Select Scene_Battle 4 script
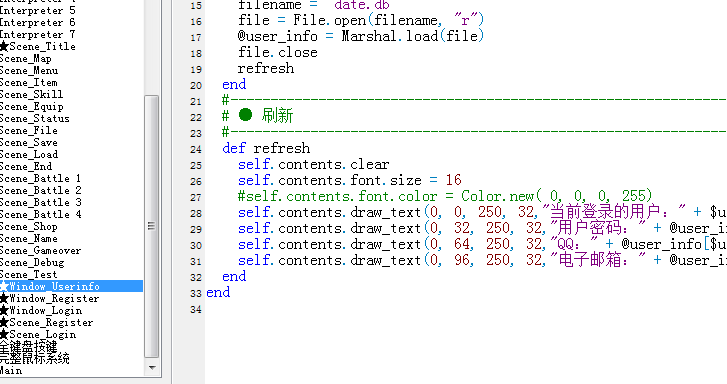727x384 pixels. 41,215
